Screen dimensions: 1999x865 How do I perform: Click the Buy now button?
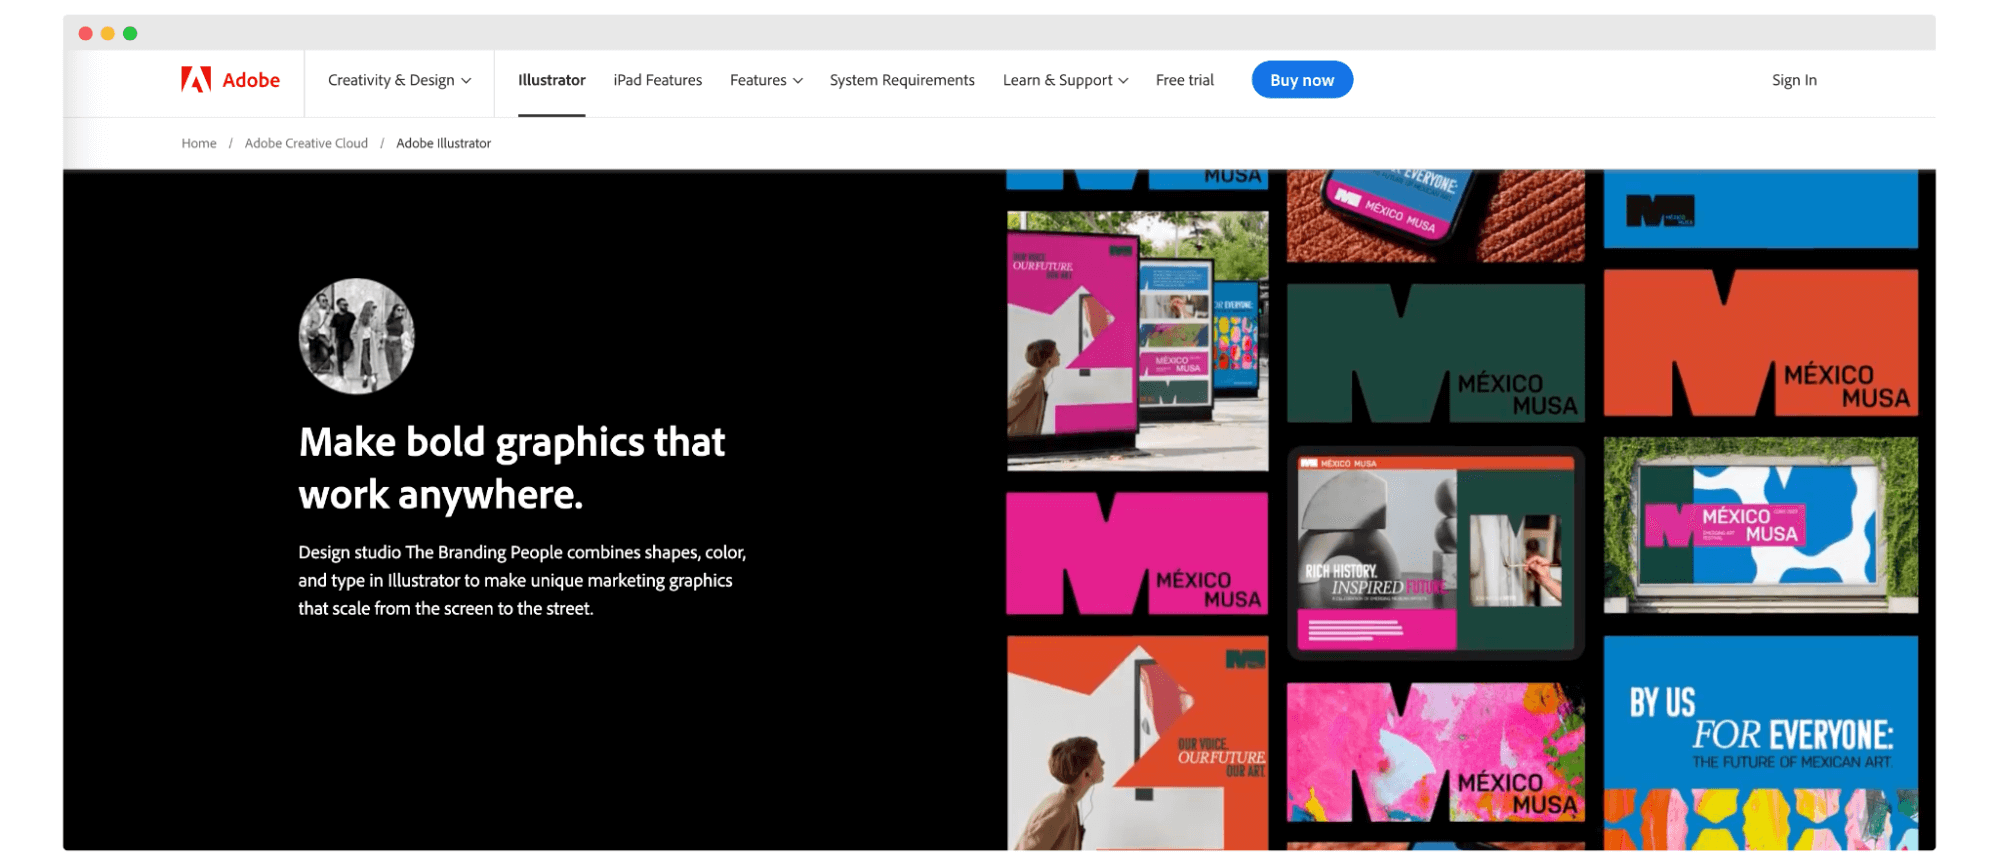[x=1302, y=80]
